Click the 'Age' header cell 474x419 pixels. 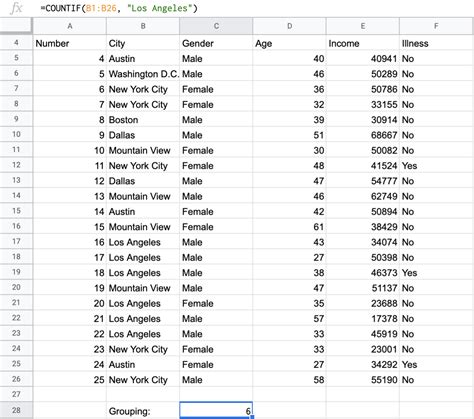(289, 43)
